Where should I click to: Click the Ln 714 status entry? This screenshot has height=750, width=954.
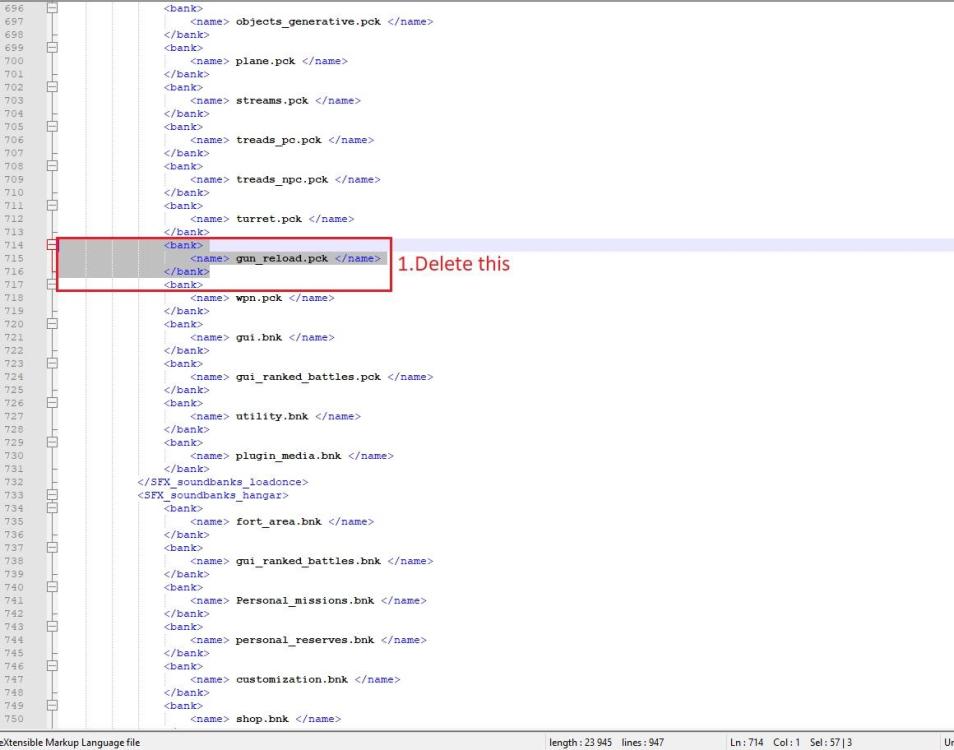click(x=747, y=743)
